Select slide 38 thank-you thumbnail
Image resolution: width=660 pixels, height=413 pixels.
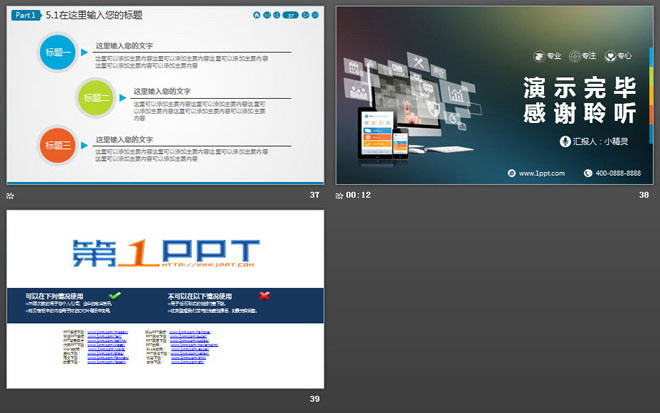click(494, 95)
